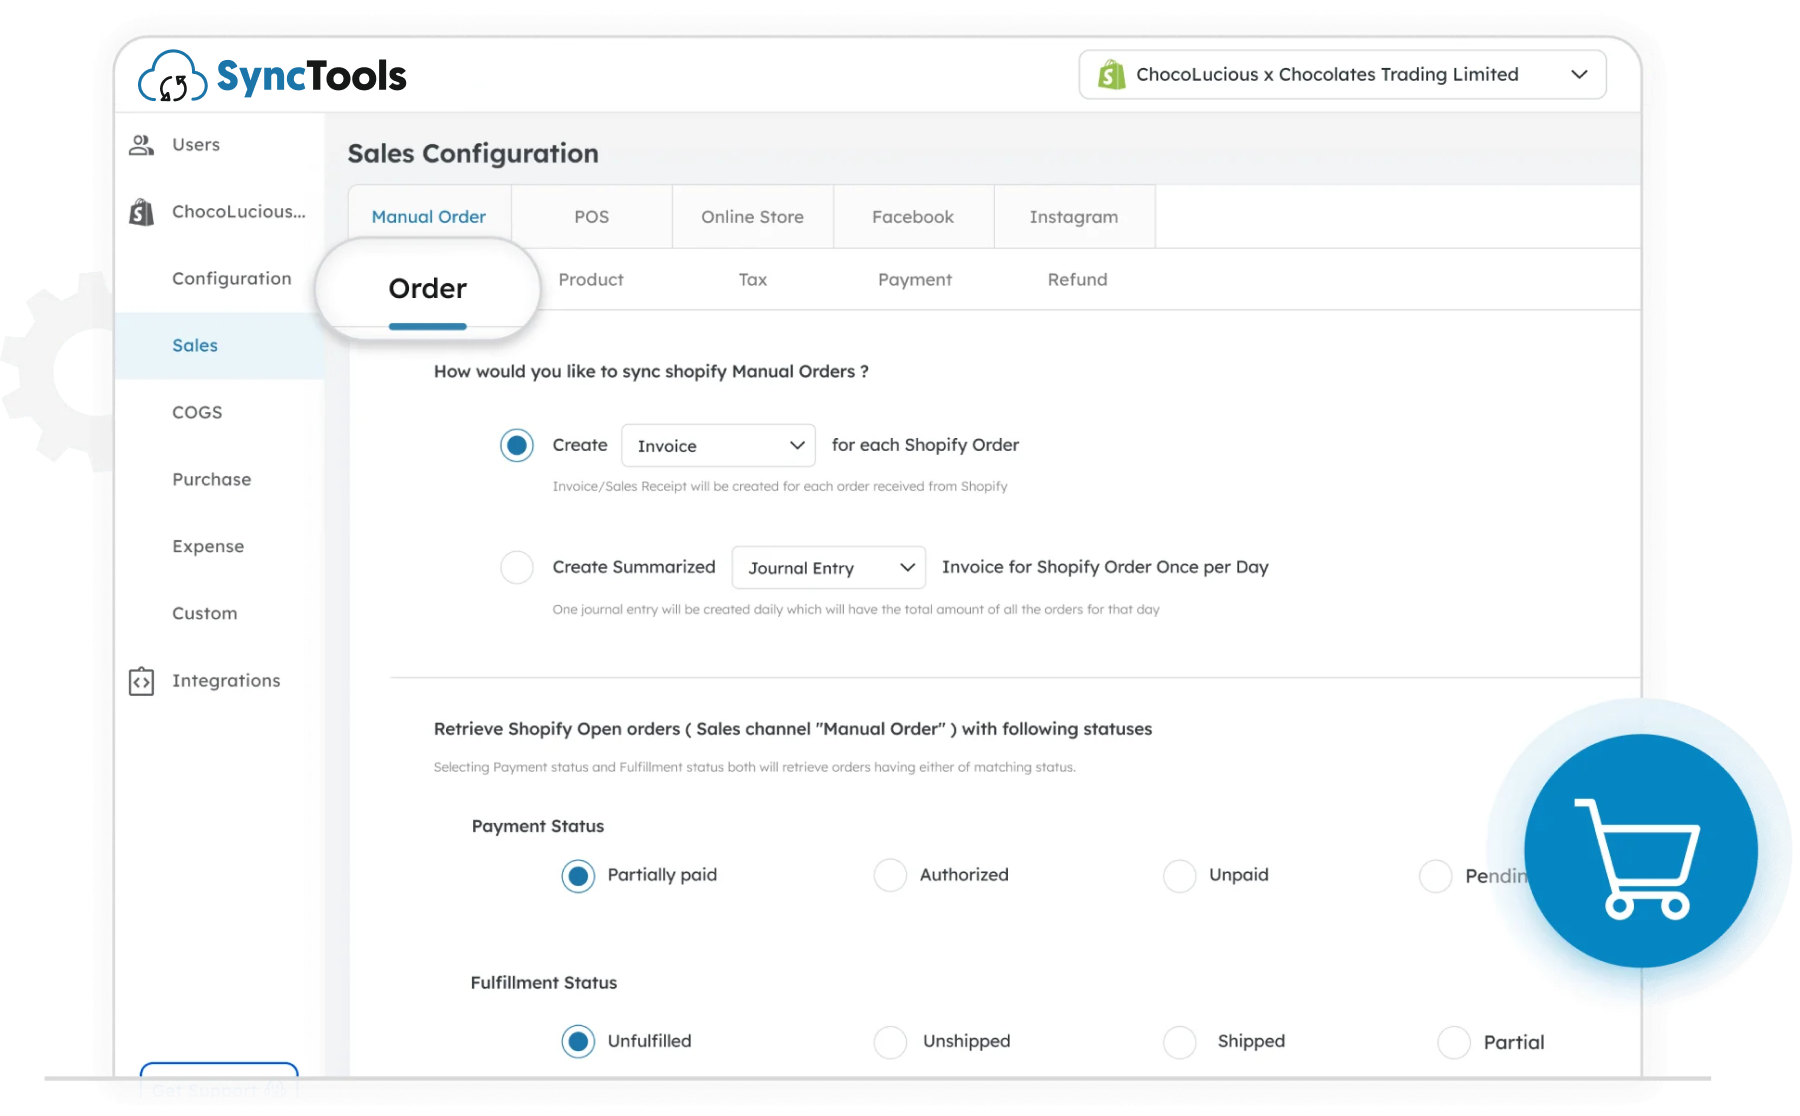This screenshot has height=1116, width=1800.
Task: Click the Shopify bag icon beside ChocoLucious in sidebar
Action: tap(142, 212)
